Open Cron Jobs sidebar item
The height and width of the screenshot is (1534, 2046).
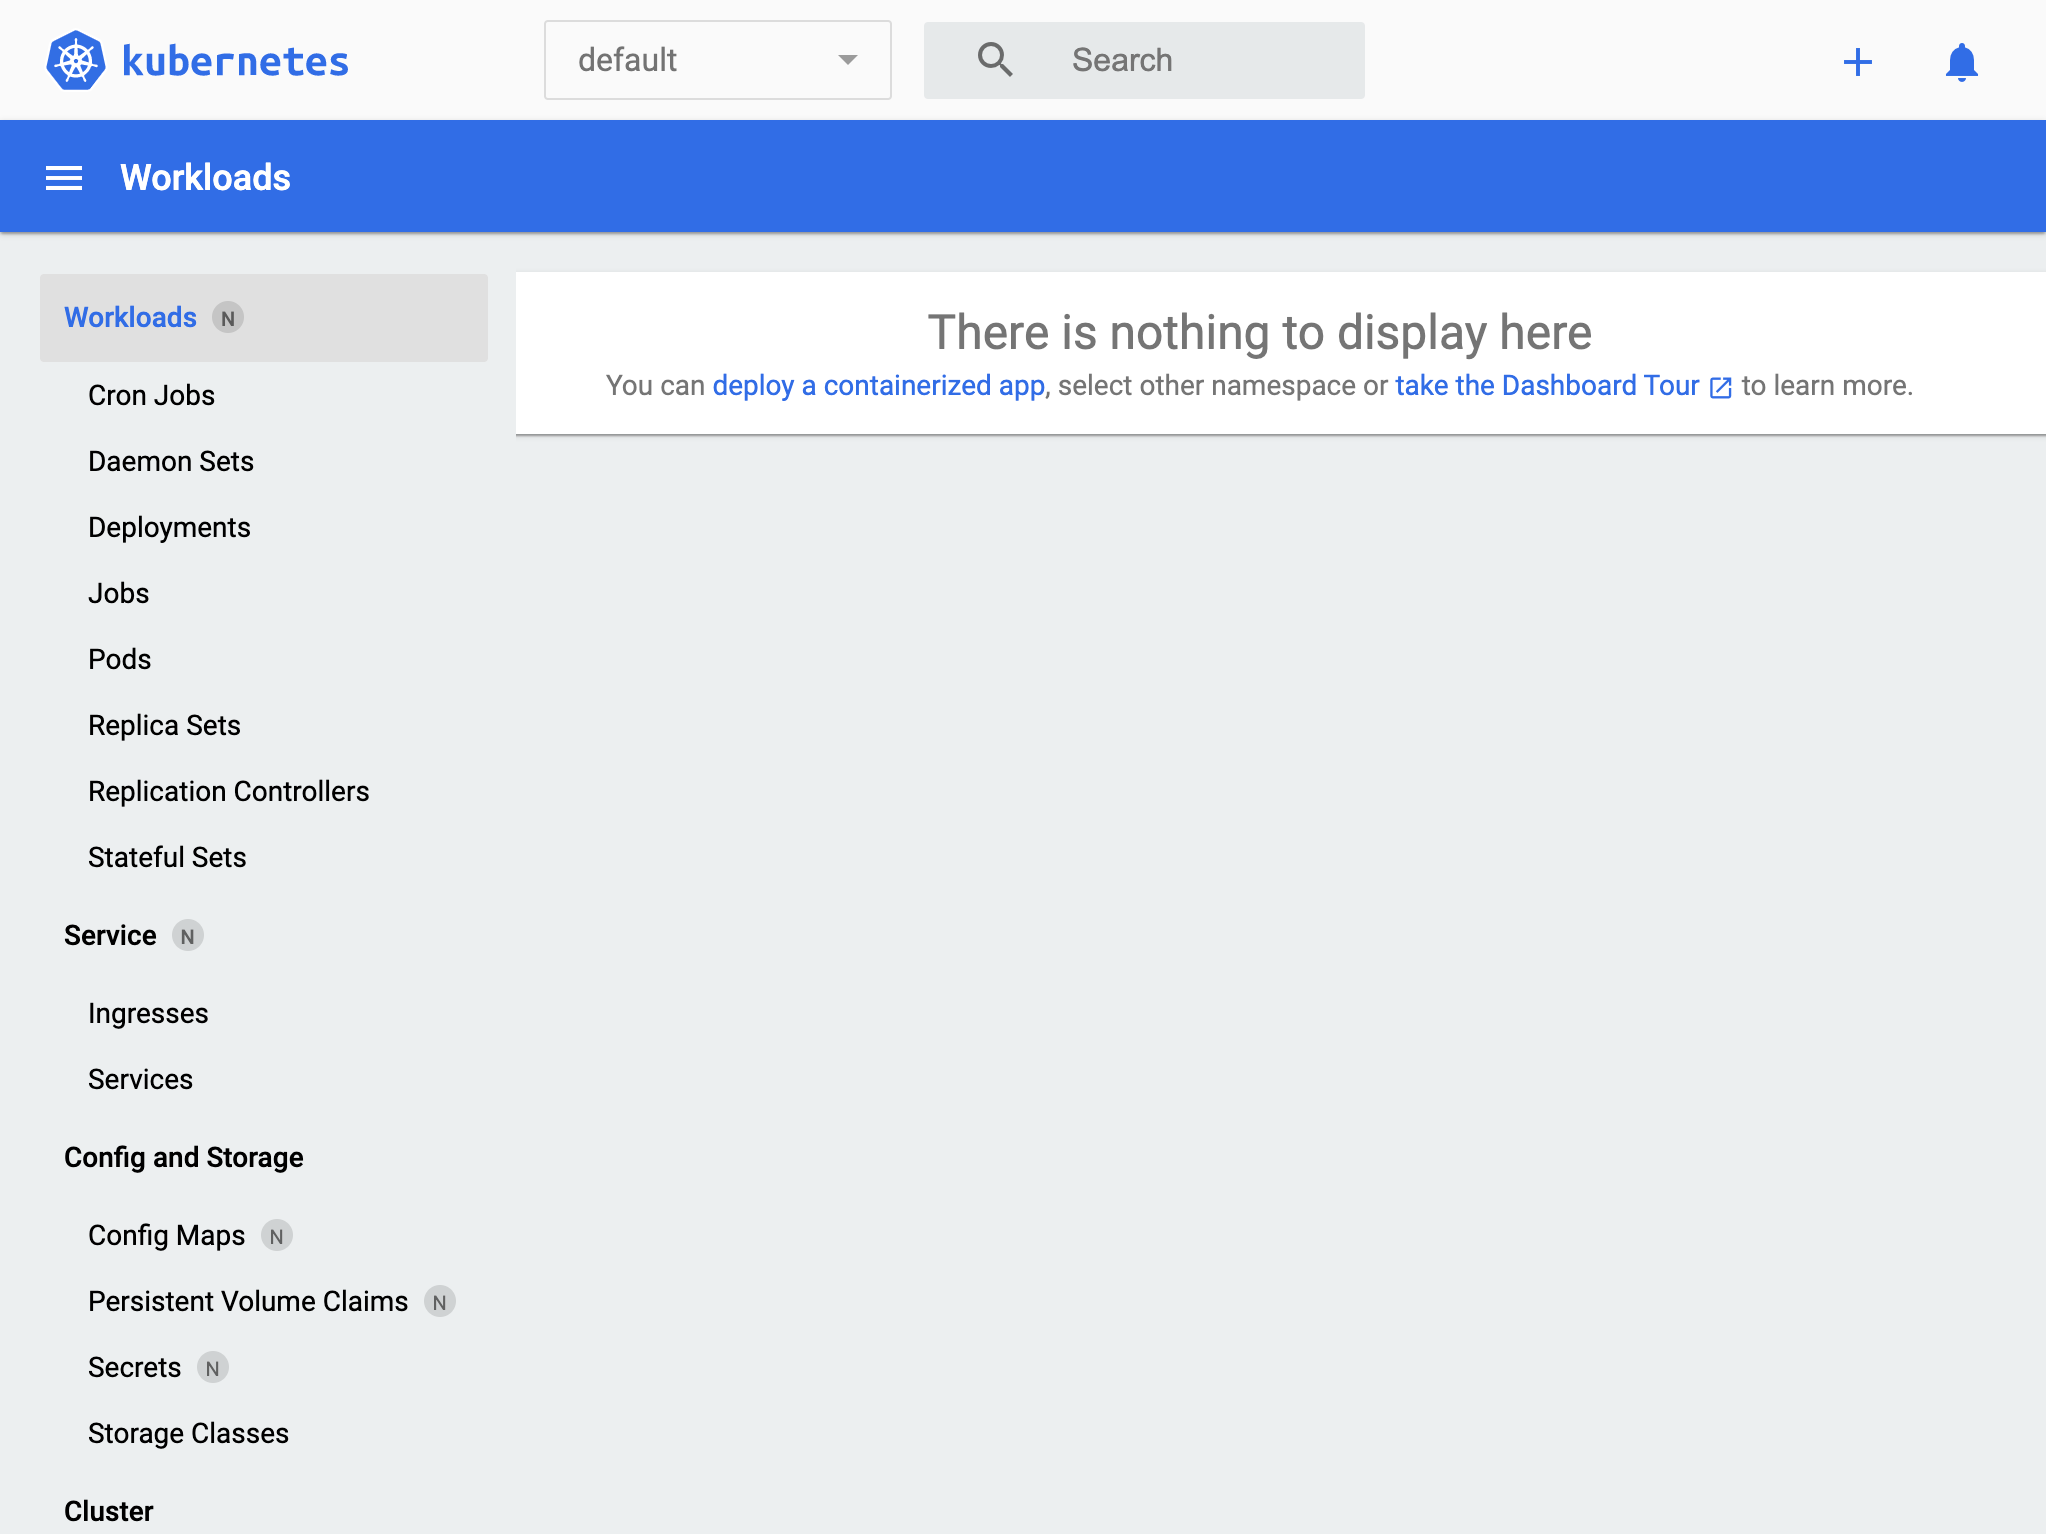pos(151,396)
